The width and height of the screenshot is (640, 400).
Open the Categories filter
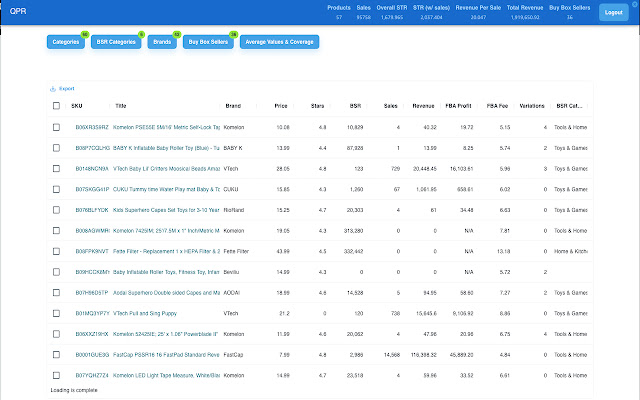tap(66, 42)
